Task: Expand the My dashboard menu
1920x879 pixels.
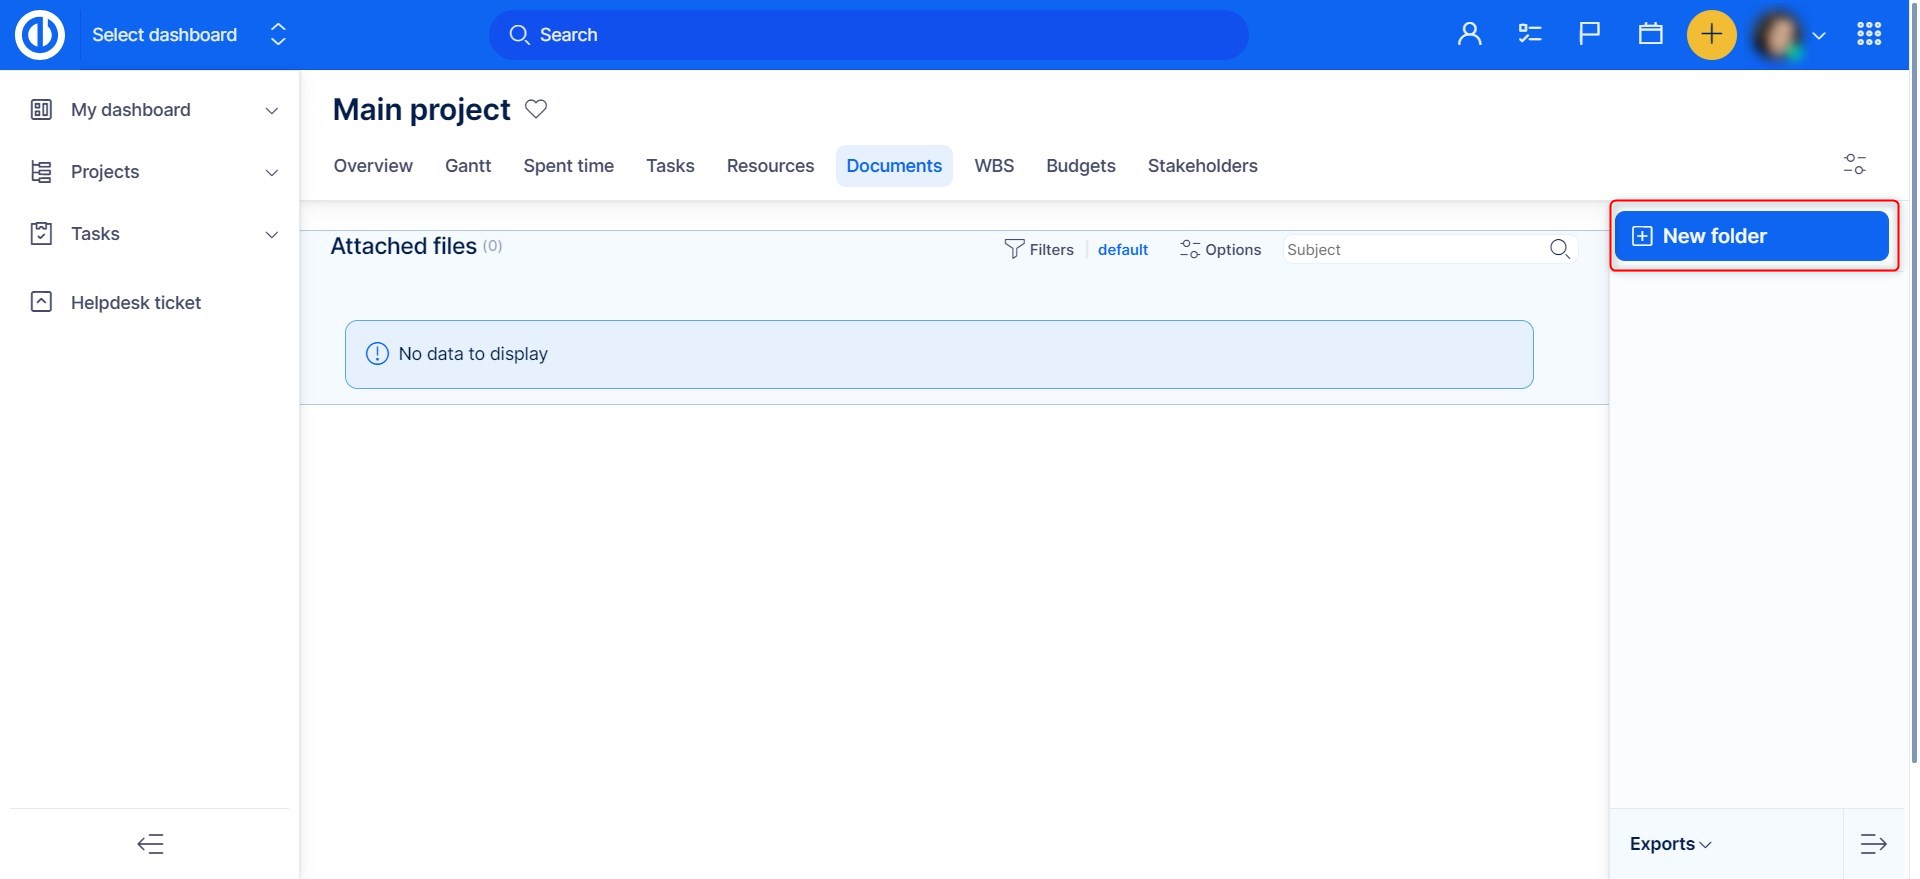Action: [271, 111]
